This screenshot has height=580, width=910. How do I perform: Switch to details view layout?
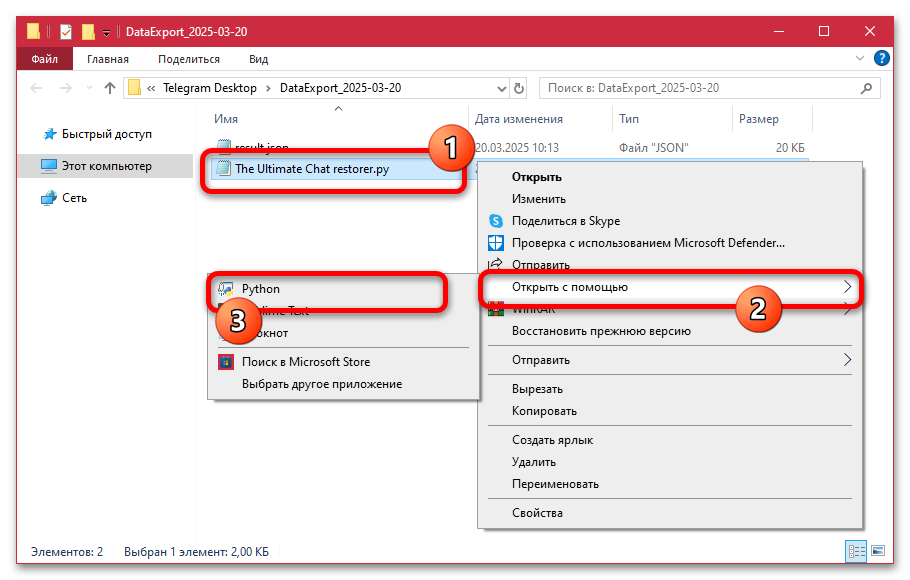pyautogui.click(x=856, y=551)
